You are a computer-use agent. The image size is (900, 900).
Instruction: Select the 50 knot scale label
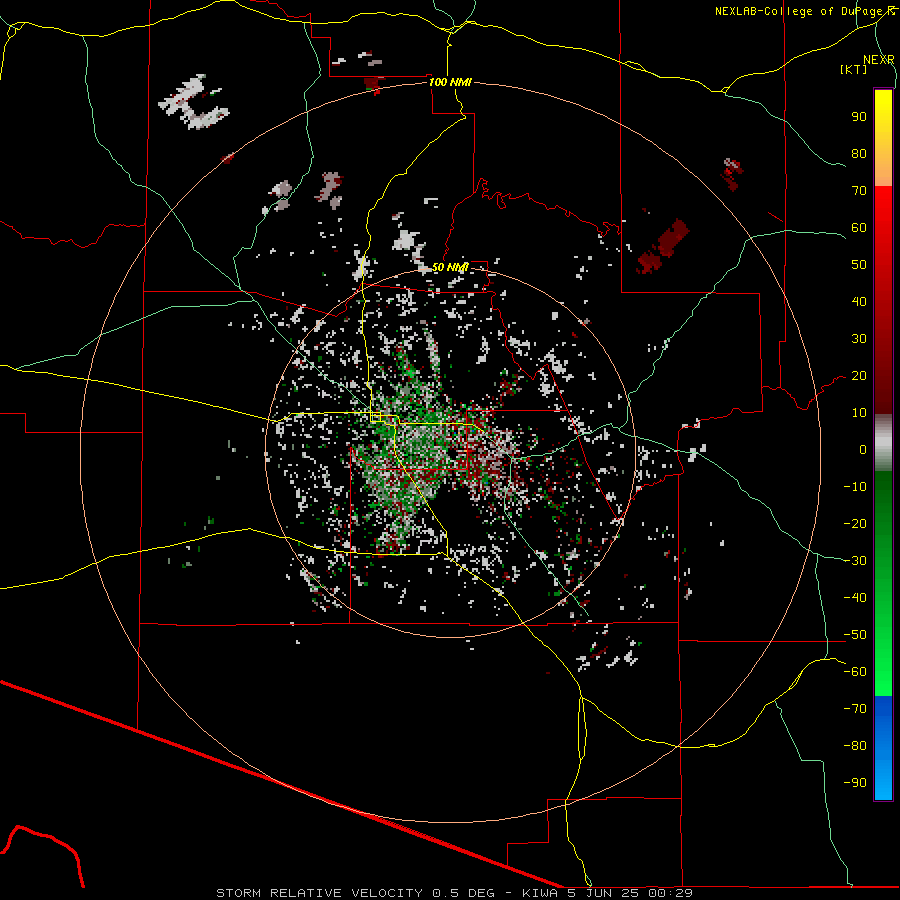coord(859,265)
